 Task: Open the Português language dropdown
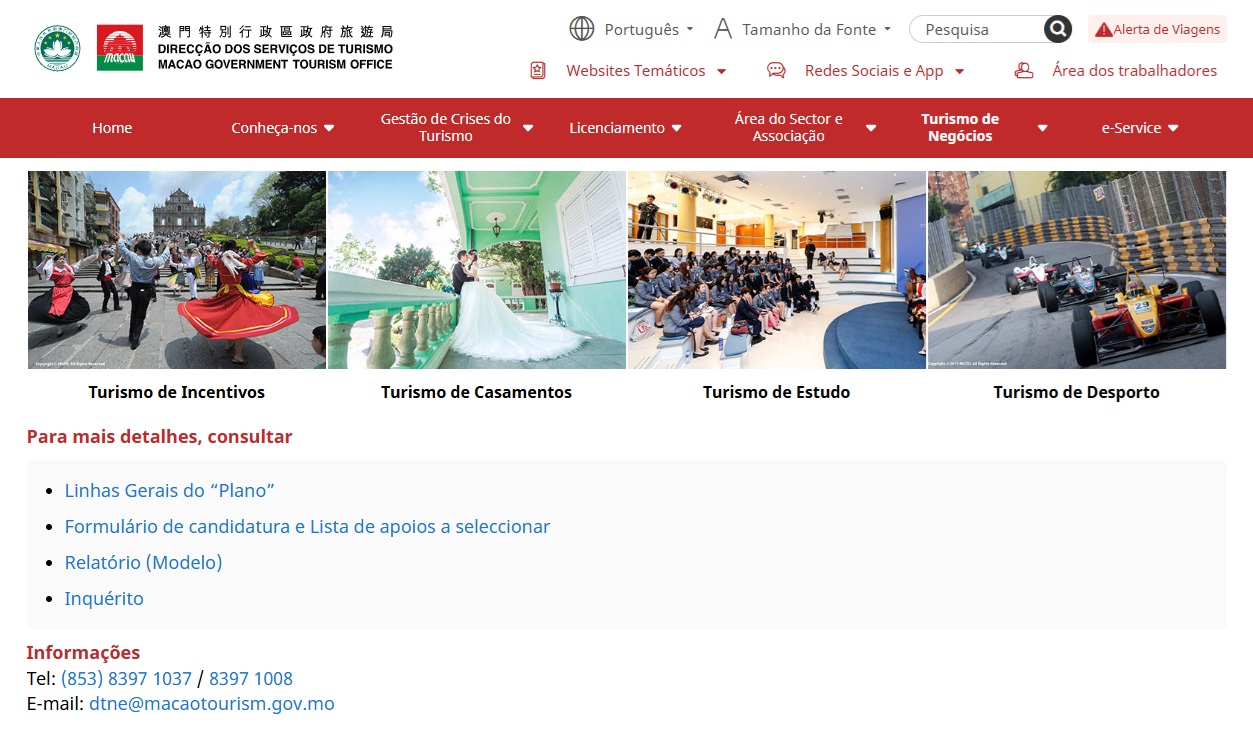coord(648,29)
